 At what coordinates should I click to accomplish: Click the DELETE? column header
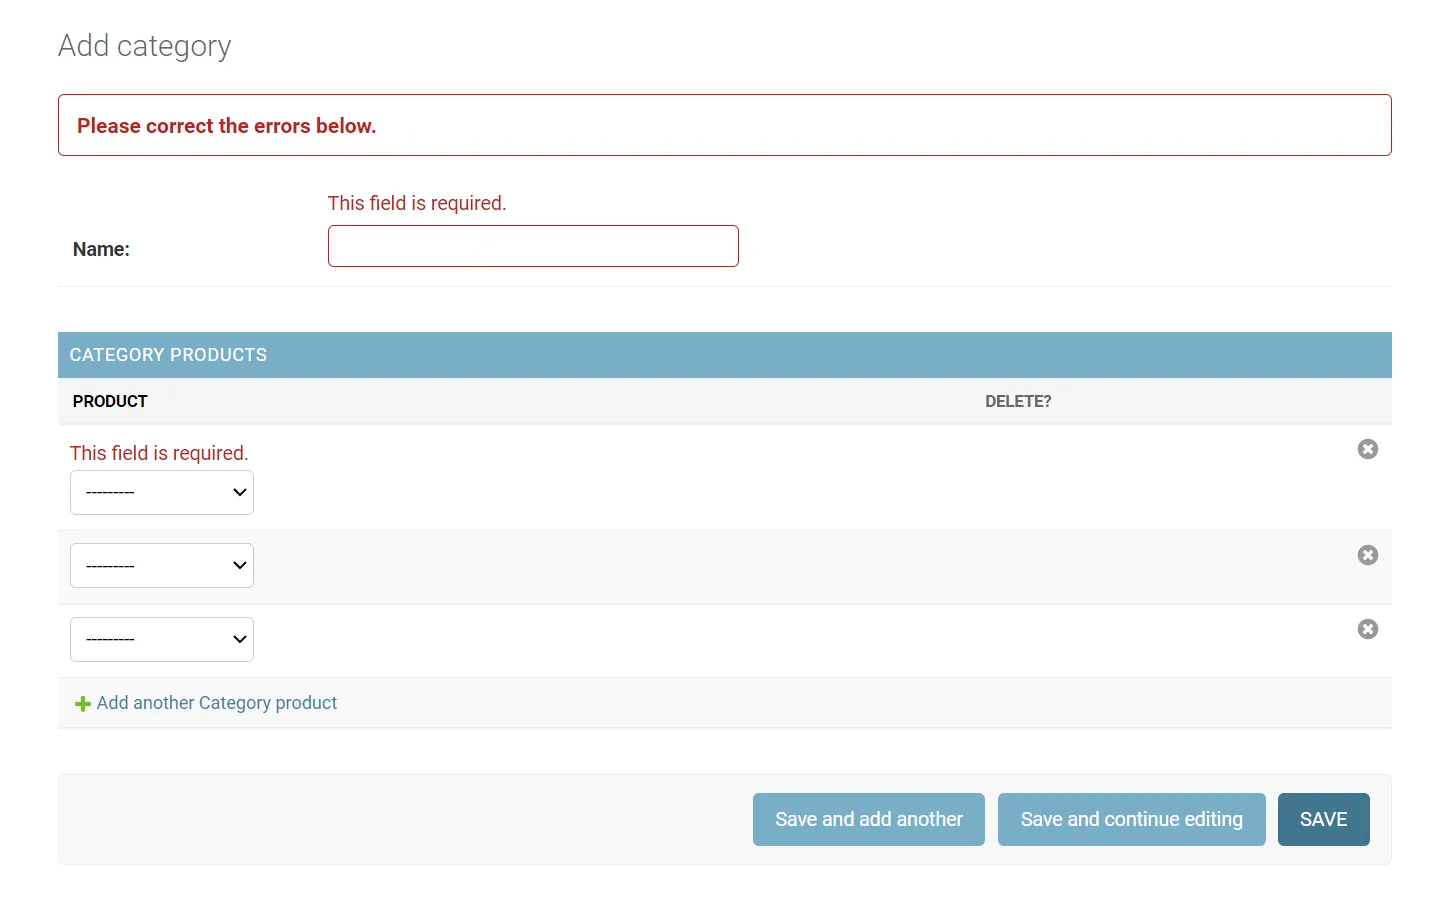(1018, 401)
